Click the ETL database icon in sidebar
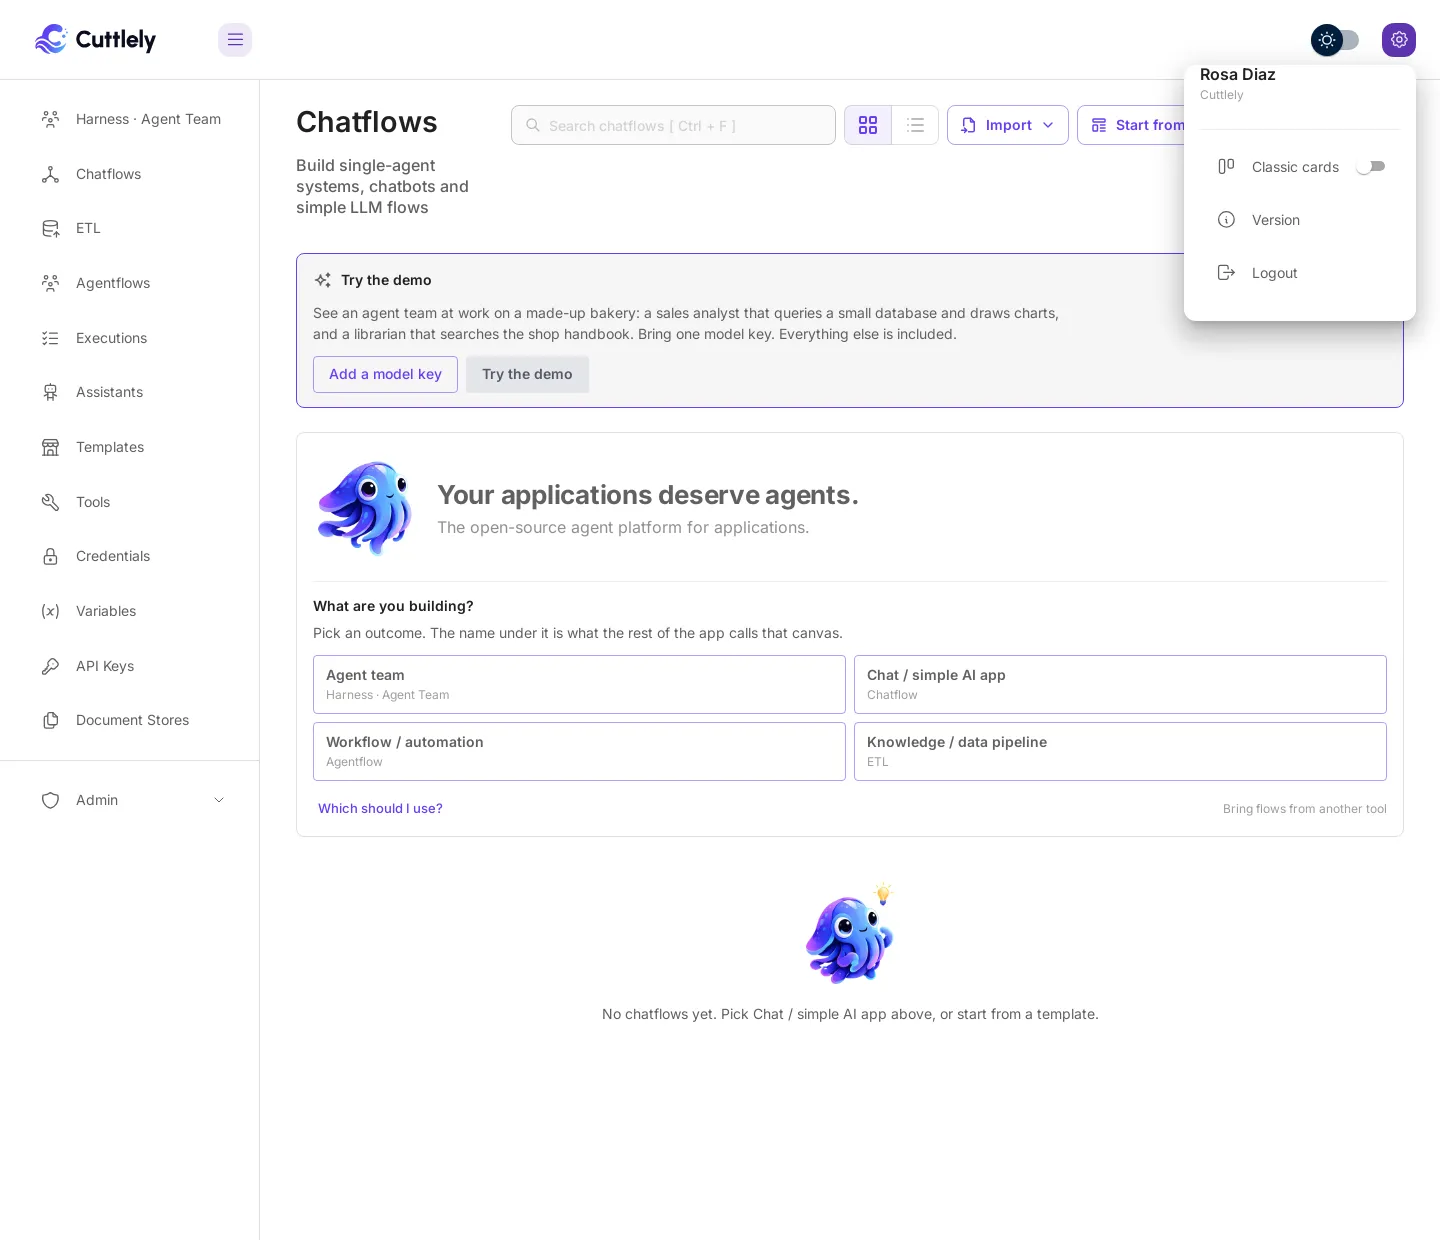 [50, 228]
